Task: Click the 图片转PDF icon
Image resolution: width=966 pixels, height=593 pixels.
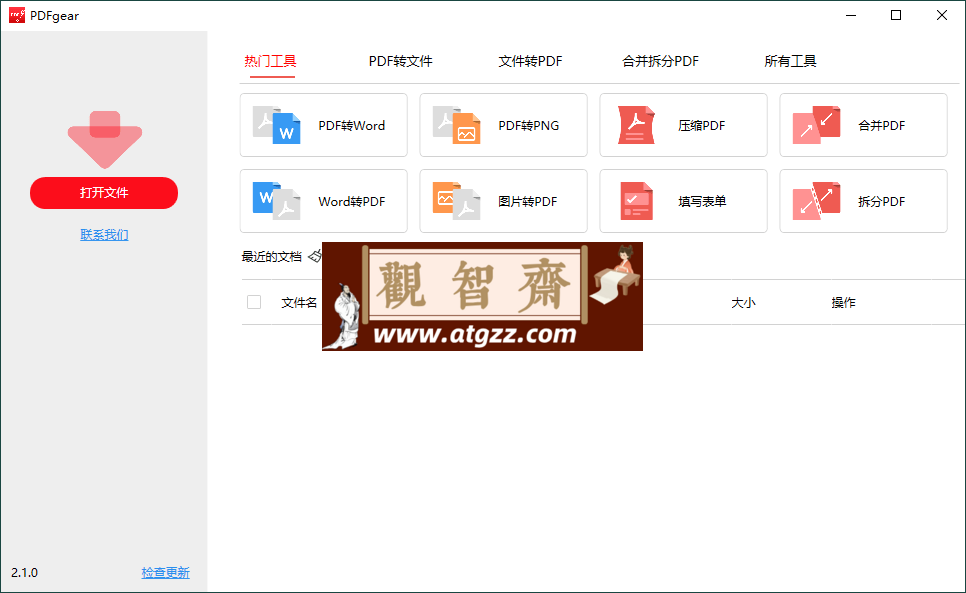Action: [456, 201]
